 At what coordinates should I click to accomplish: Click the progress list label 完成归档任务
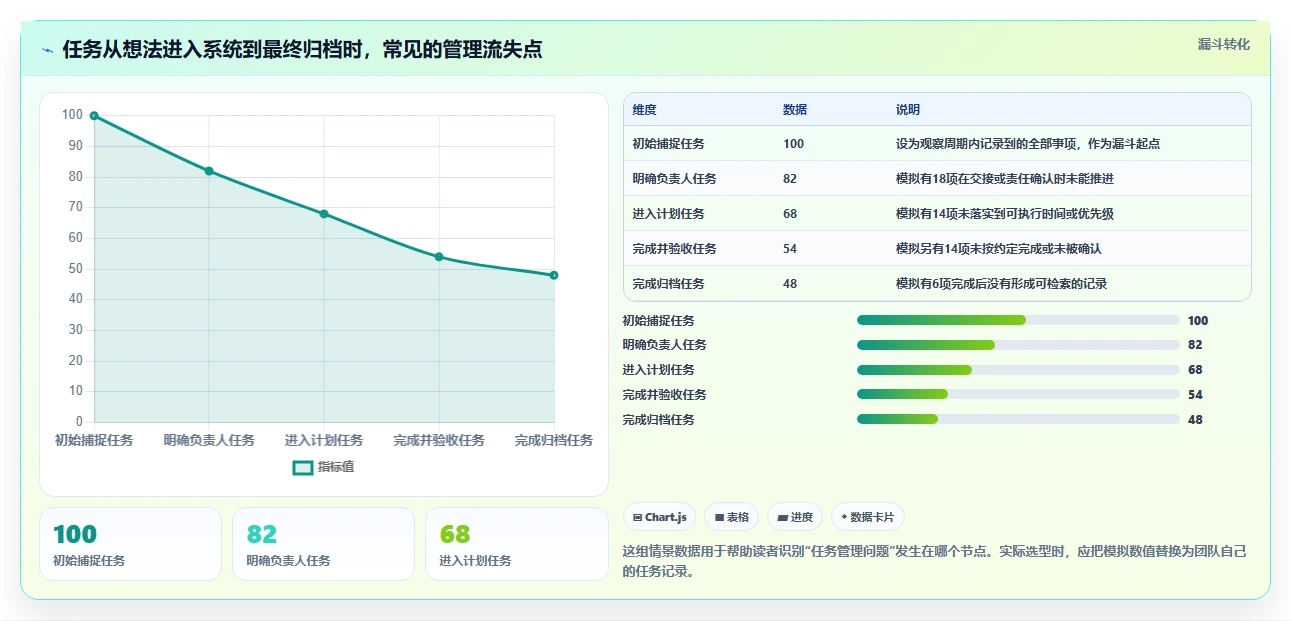[x=658, y=420]
